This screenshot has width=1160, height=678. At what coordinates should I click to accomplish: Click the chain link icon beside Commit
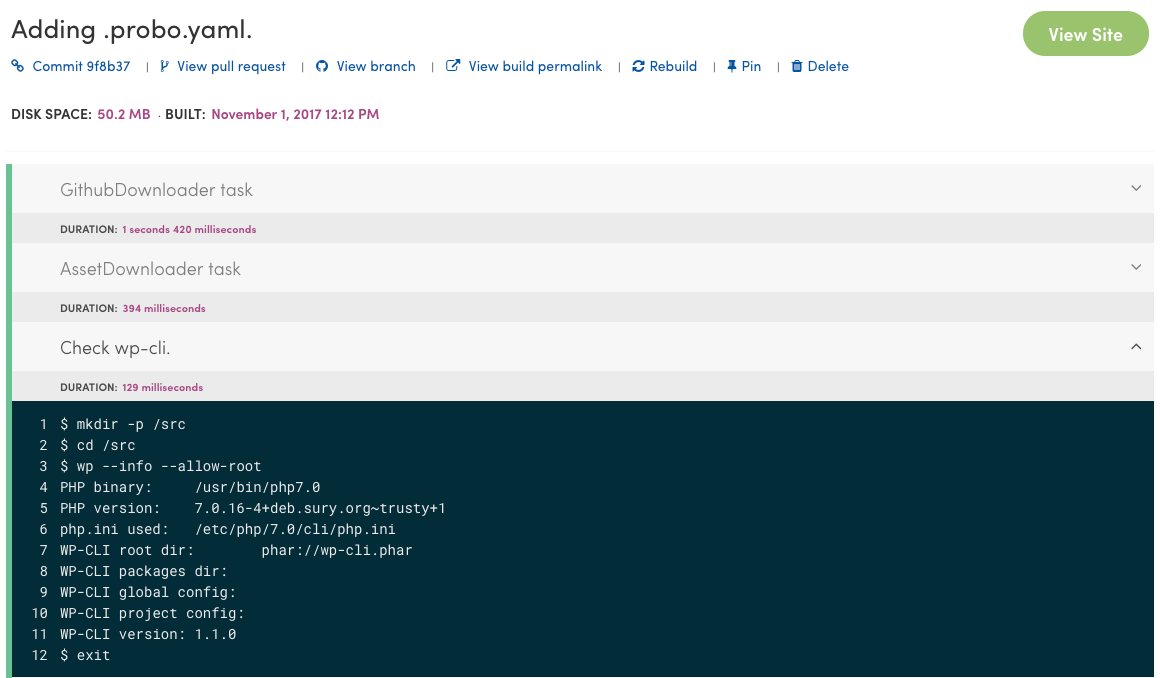[16, 66]
